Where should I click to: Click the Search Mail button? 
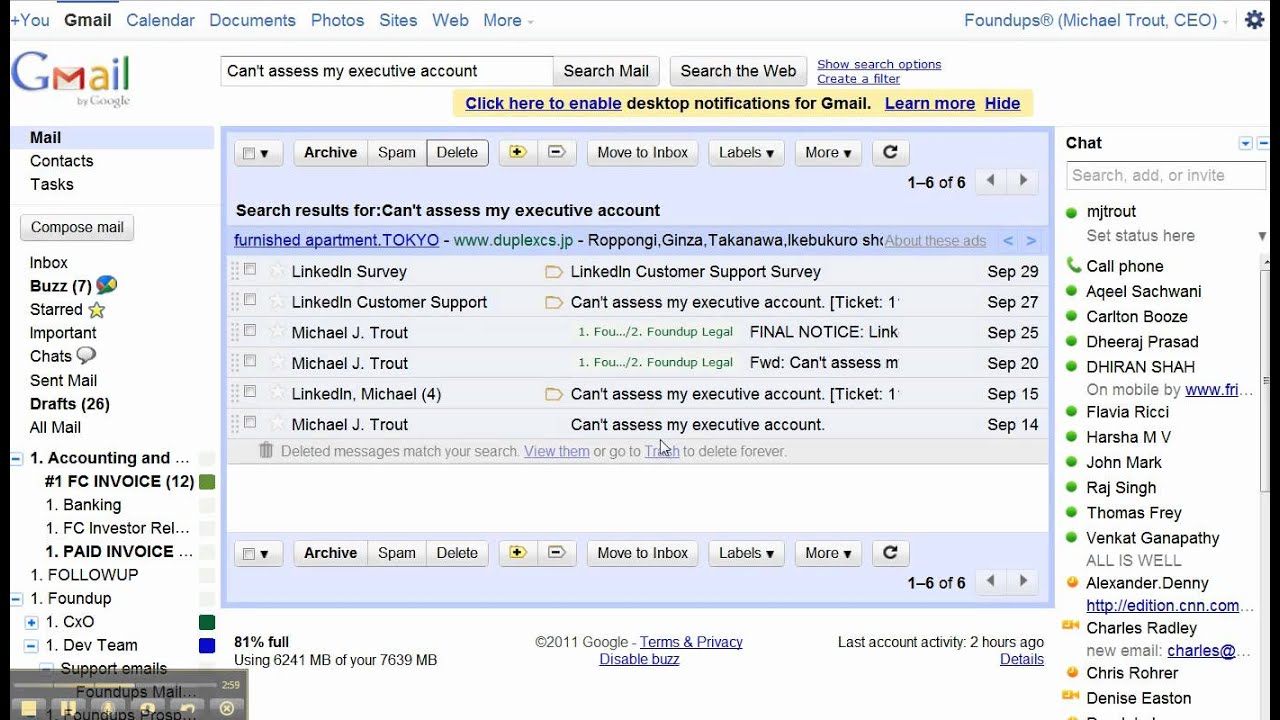(x=606, y=71)
